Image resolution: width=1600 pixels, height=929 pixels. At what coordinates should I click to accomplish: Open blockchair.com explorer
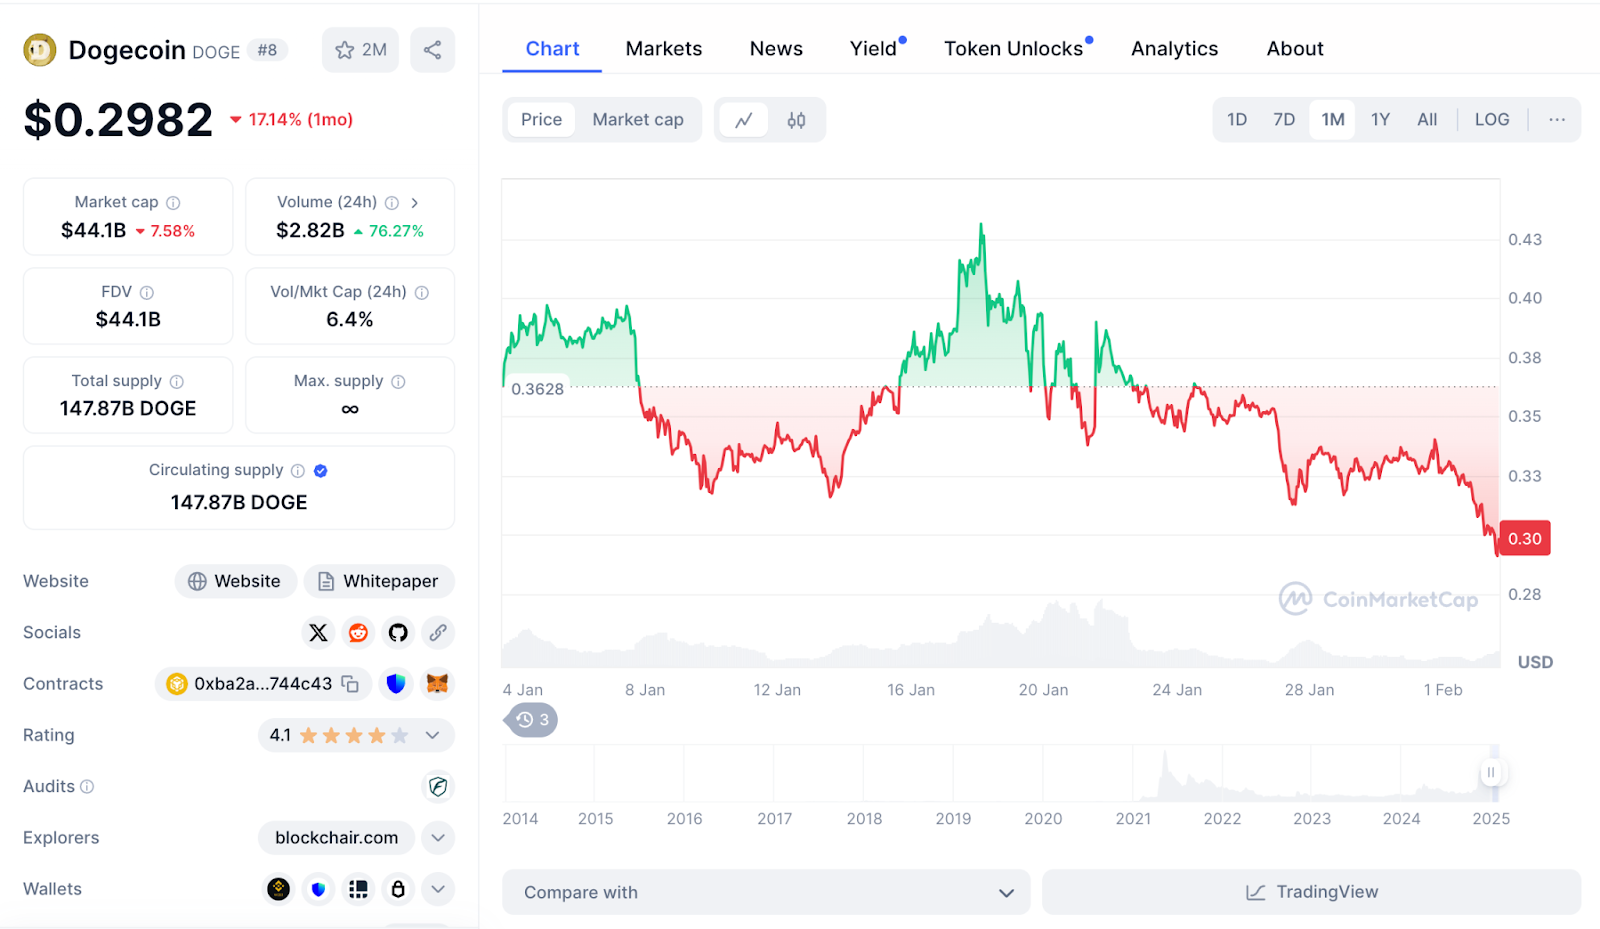(x=337, y=838)
